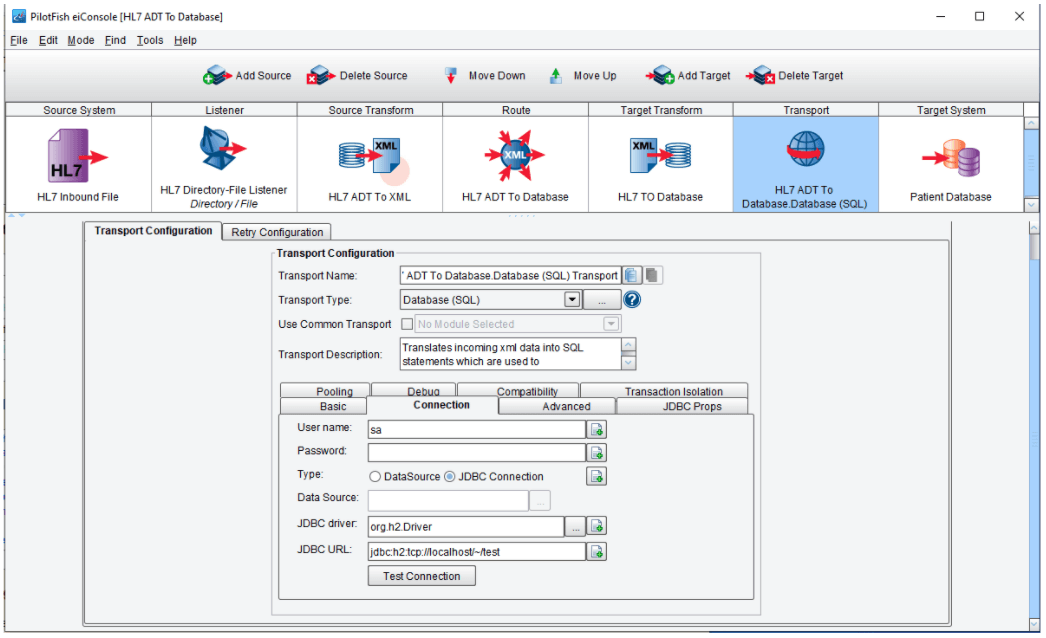Image resolution: width=1046 pixels, height=638 pixels.
Task: Open the Mode menu
Action: click(x=81, y=40)
